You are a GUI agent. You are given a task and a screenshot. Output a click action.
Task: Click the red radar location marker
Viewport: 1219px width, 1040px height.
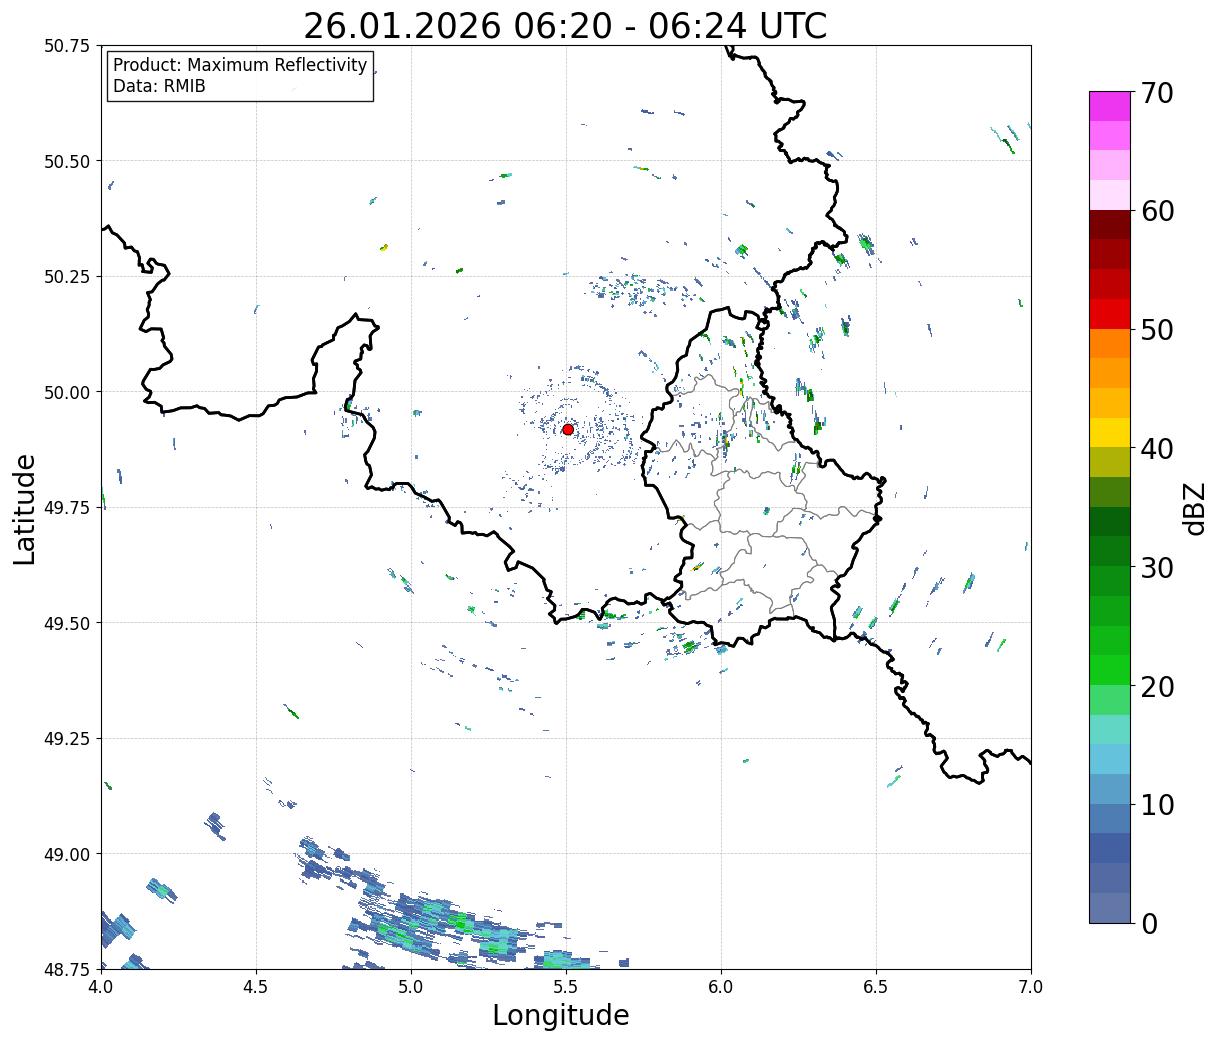[x=568, y=429]
